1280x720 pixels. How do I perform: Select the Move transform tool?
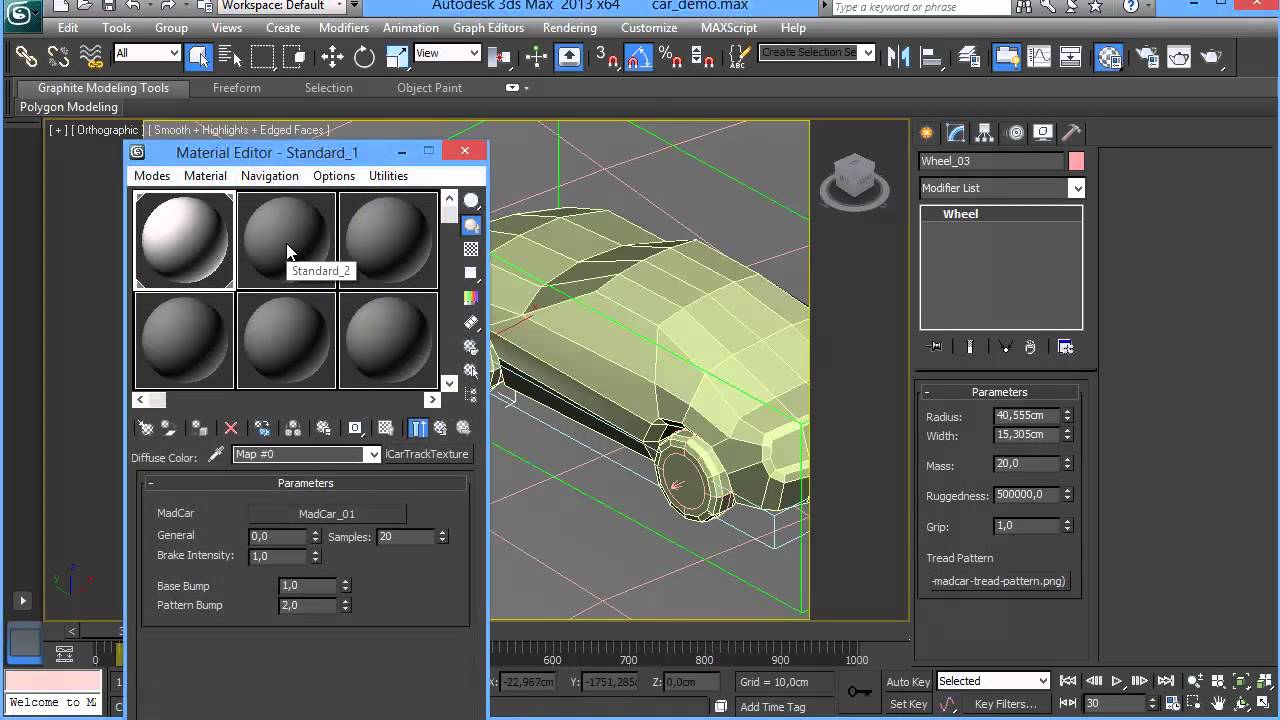(332, 57)
